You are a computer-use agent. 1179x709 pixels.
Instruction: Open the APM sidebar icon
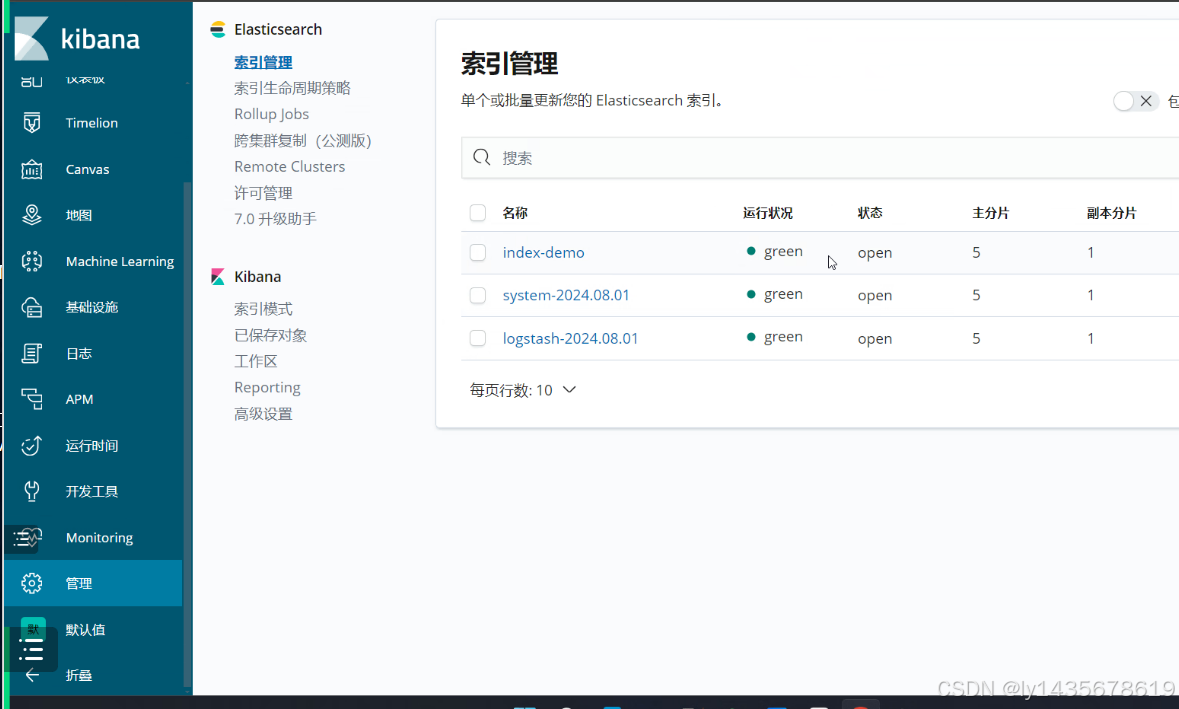[32, 399]
